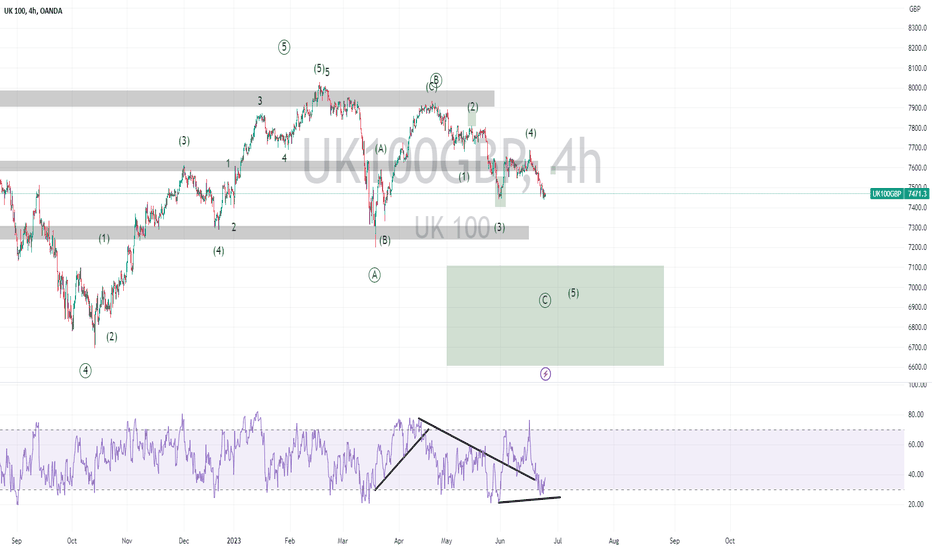Select the circled B wave label
Viewport: 932px width, 550px height.
[436, 80]
